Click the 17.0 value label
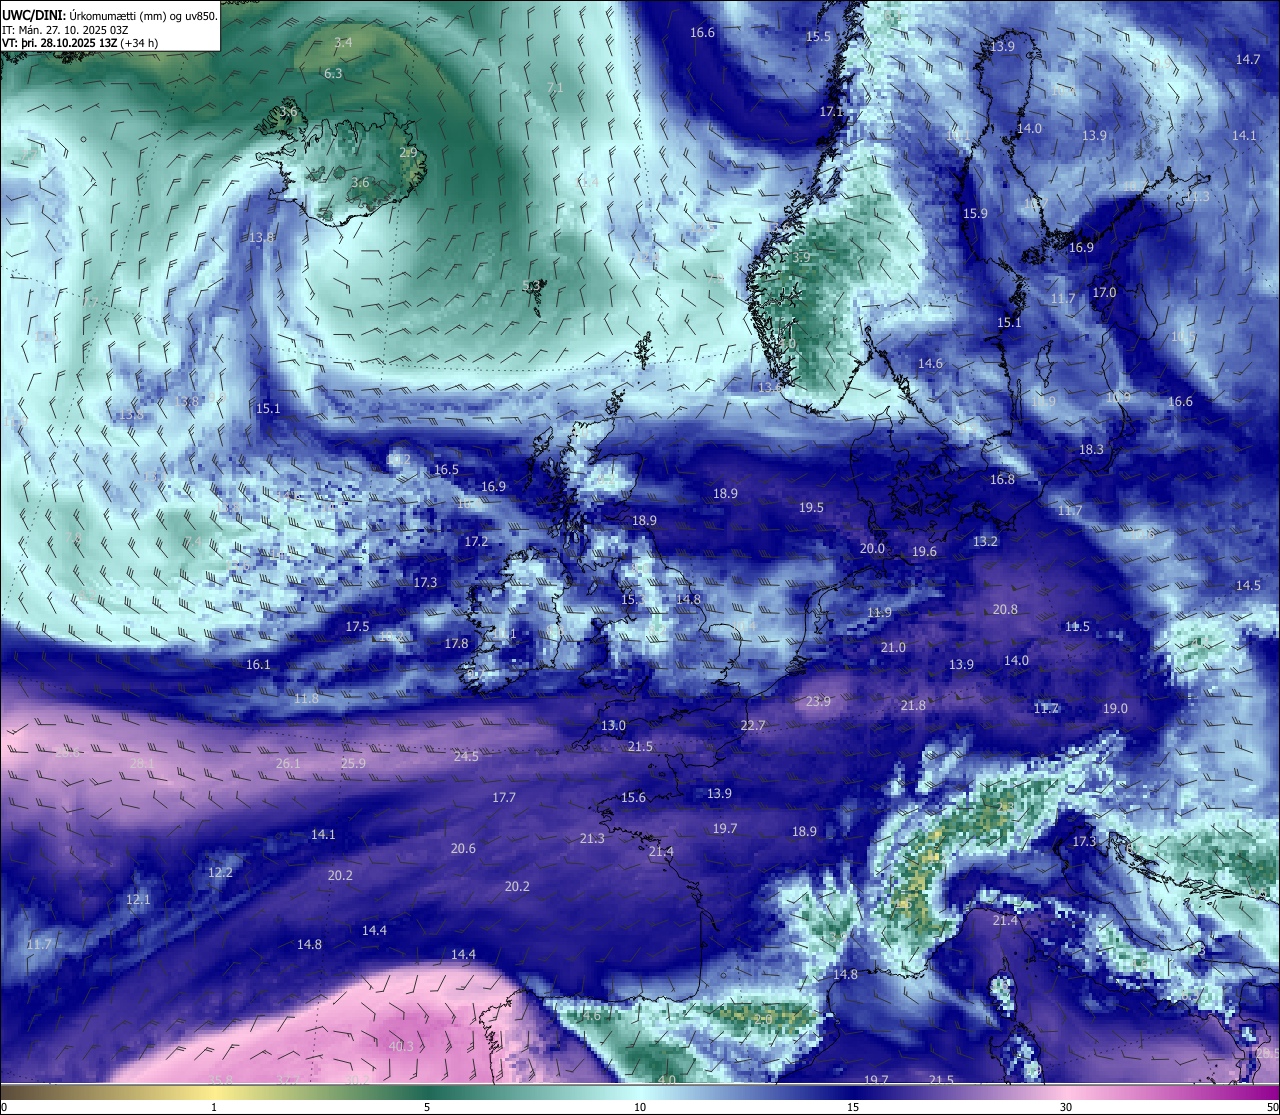 [1104, 292]
